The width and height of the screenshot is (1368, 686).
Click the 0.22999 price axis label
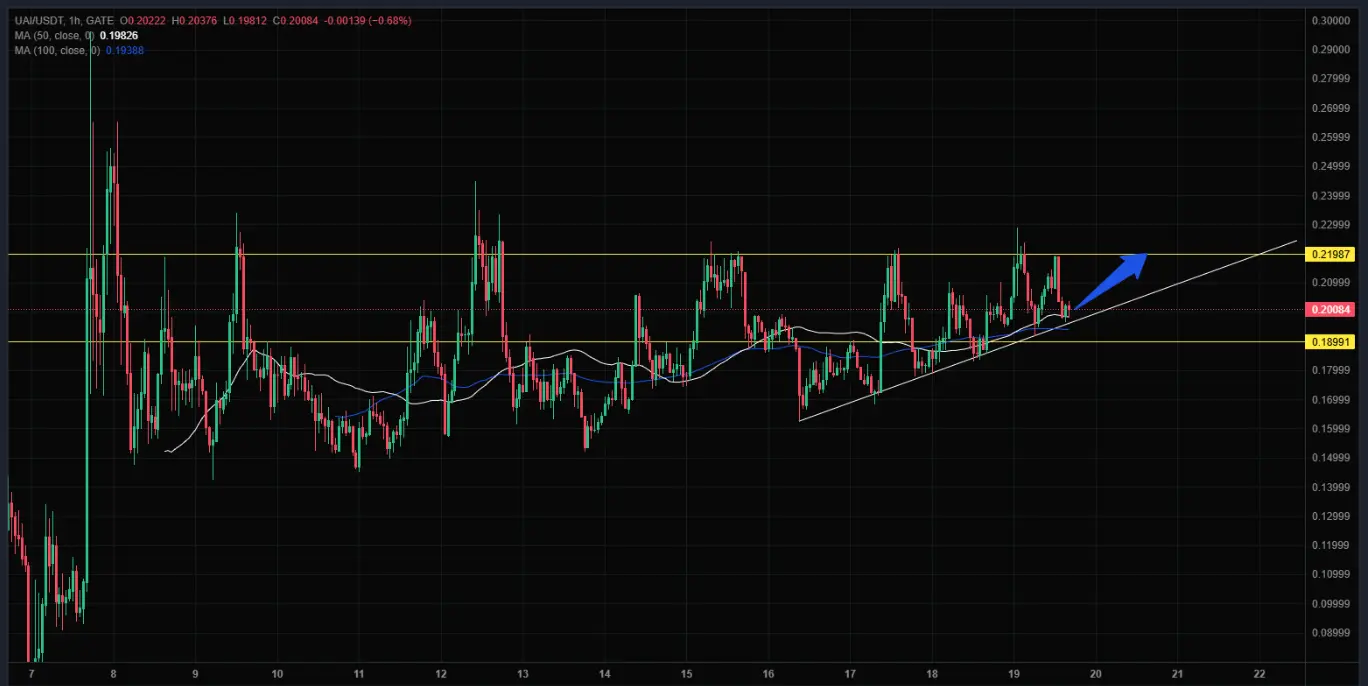pos(1329,225)
